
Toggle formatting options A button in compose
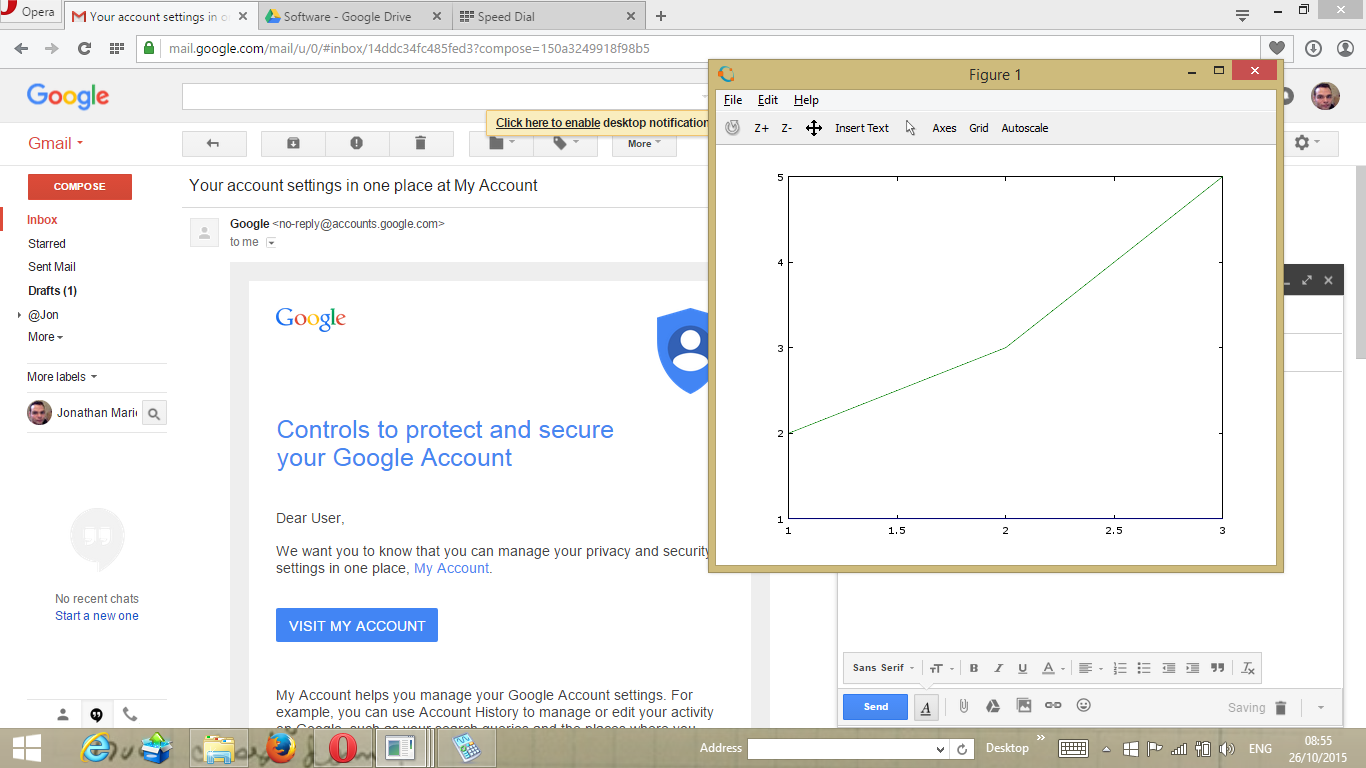(926, 707)
